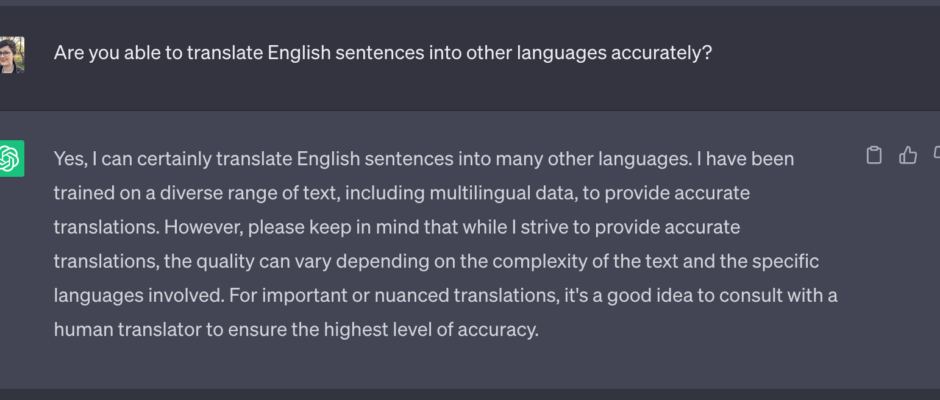Click the phrase 'good idea to consult'

click(x=694, y=296)
